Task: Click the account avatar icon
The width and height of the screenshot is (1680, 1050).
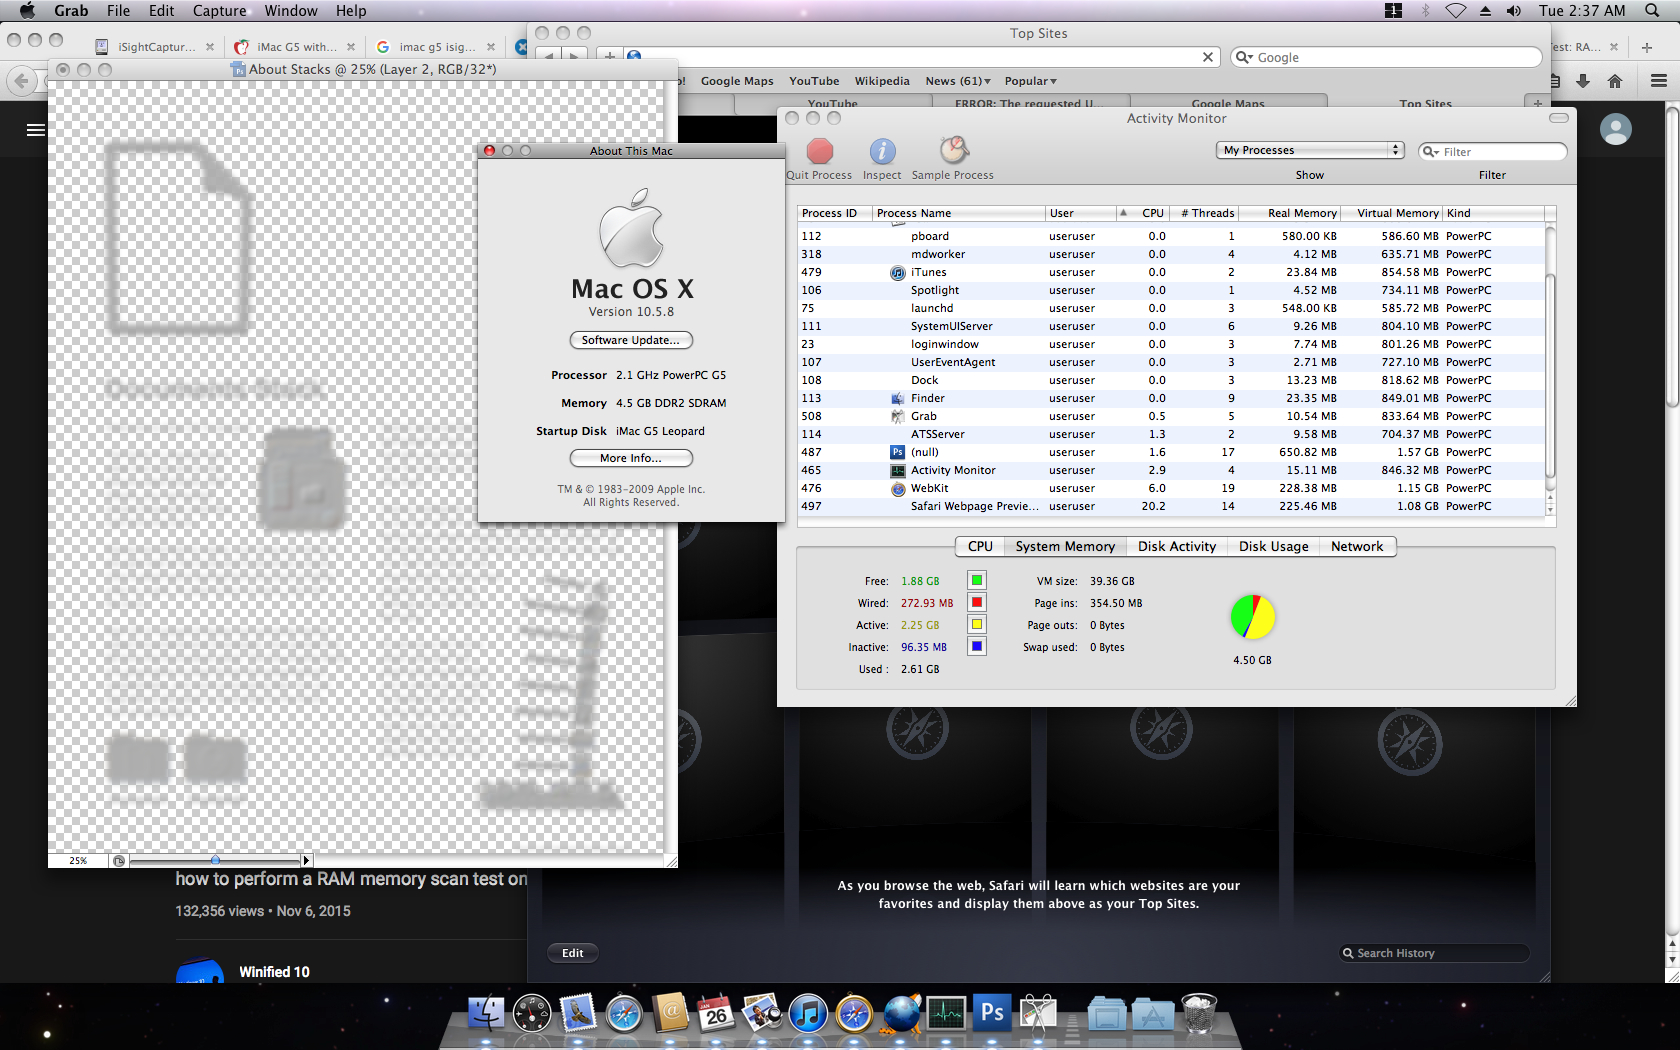Action: 1616,129
